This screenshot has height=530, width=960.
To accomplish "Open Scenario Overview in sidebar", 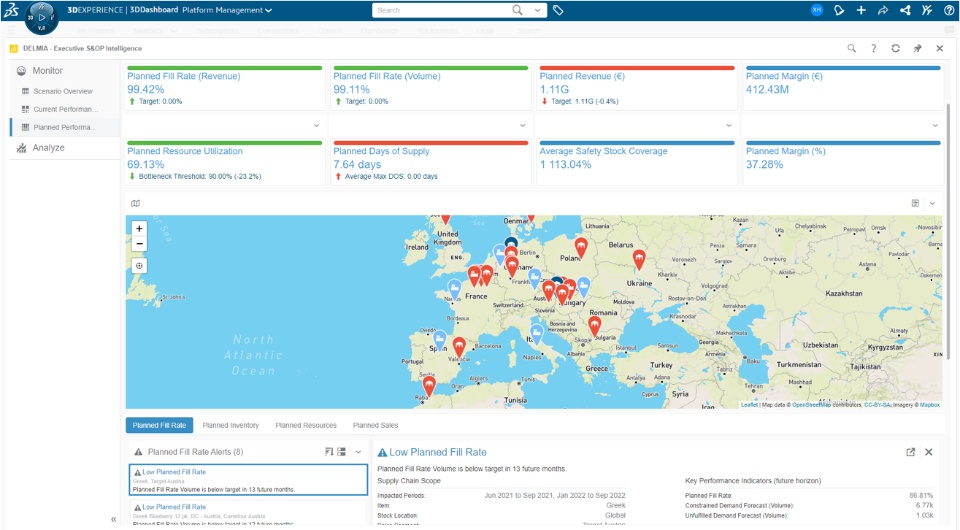I will 62,91.
